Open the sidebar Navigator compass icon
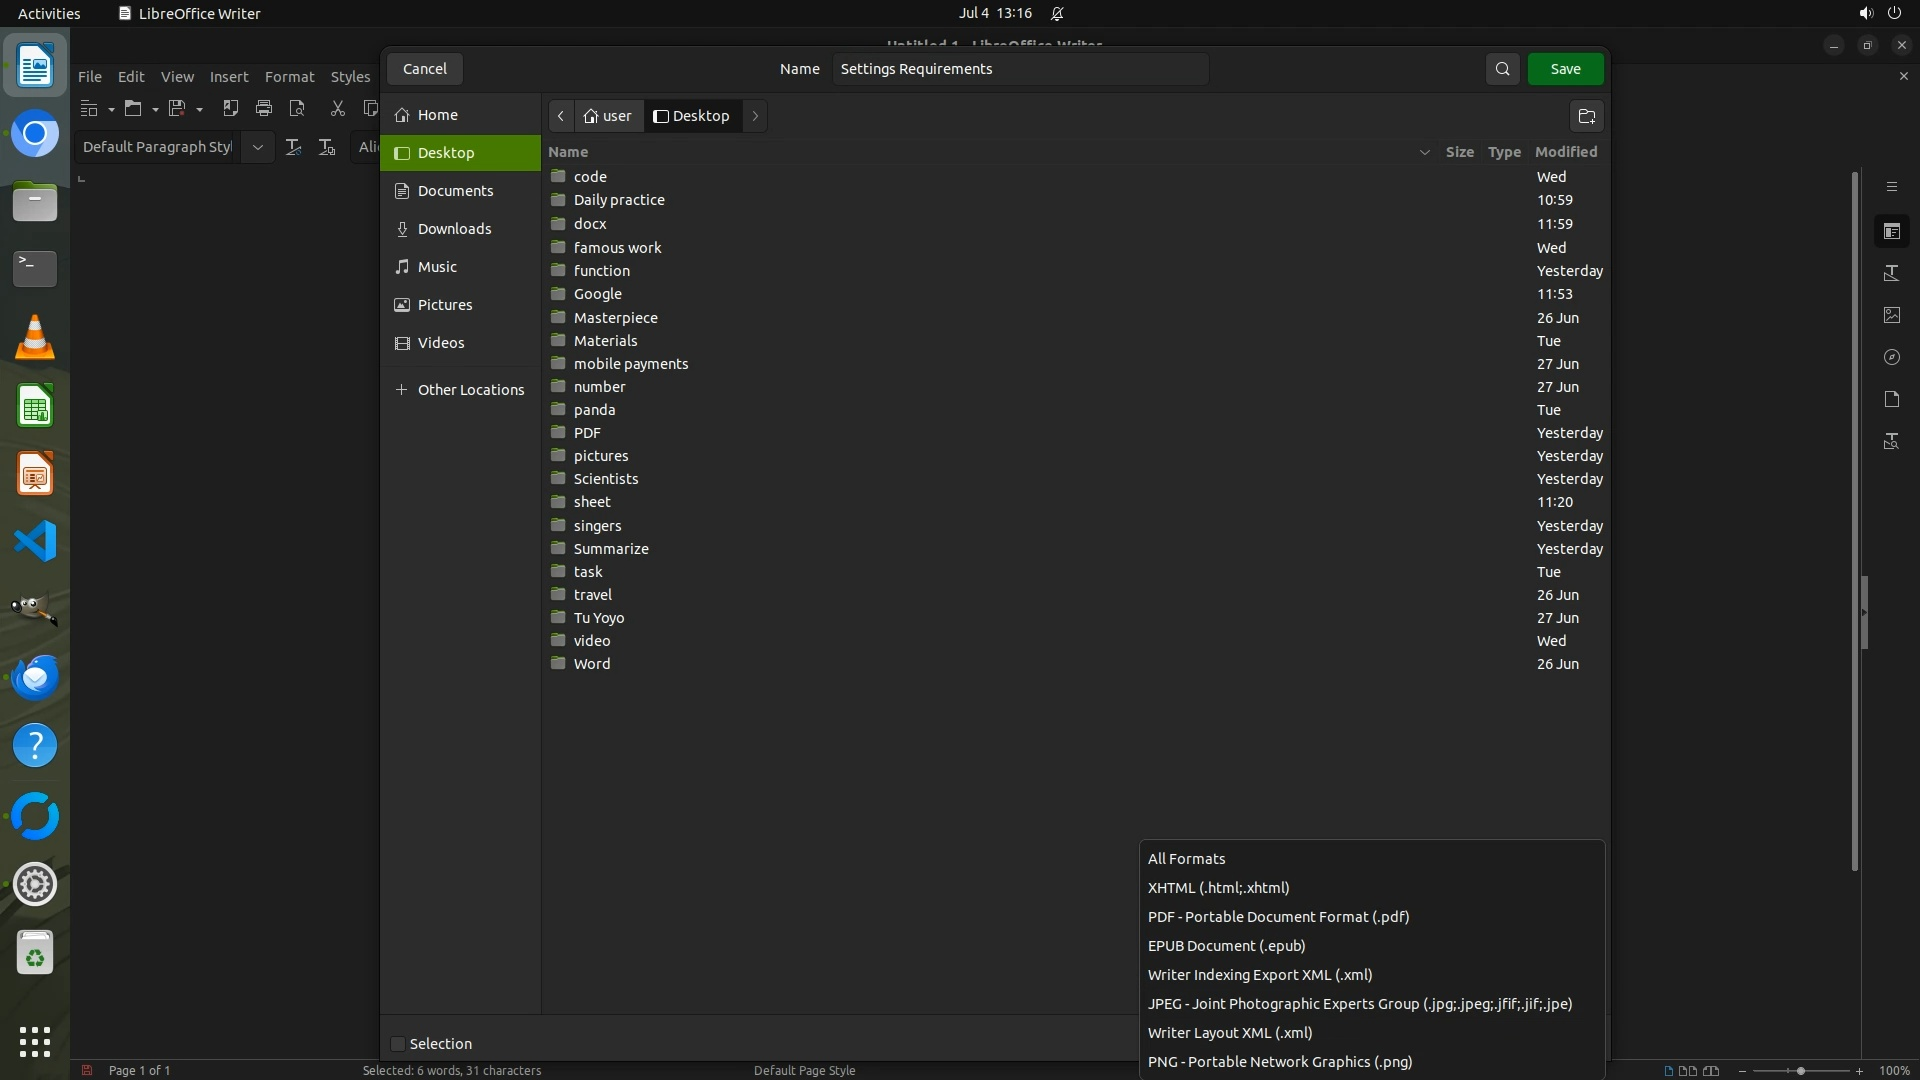Screen dimensions: 1920x1080 pos(1891,357)
